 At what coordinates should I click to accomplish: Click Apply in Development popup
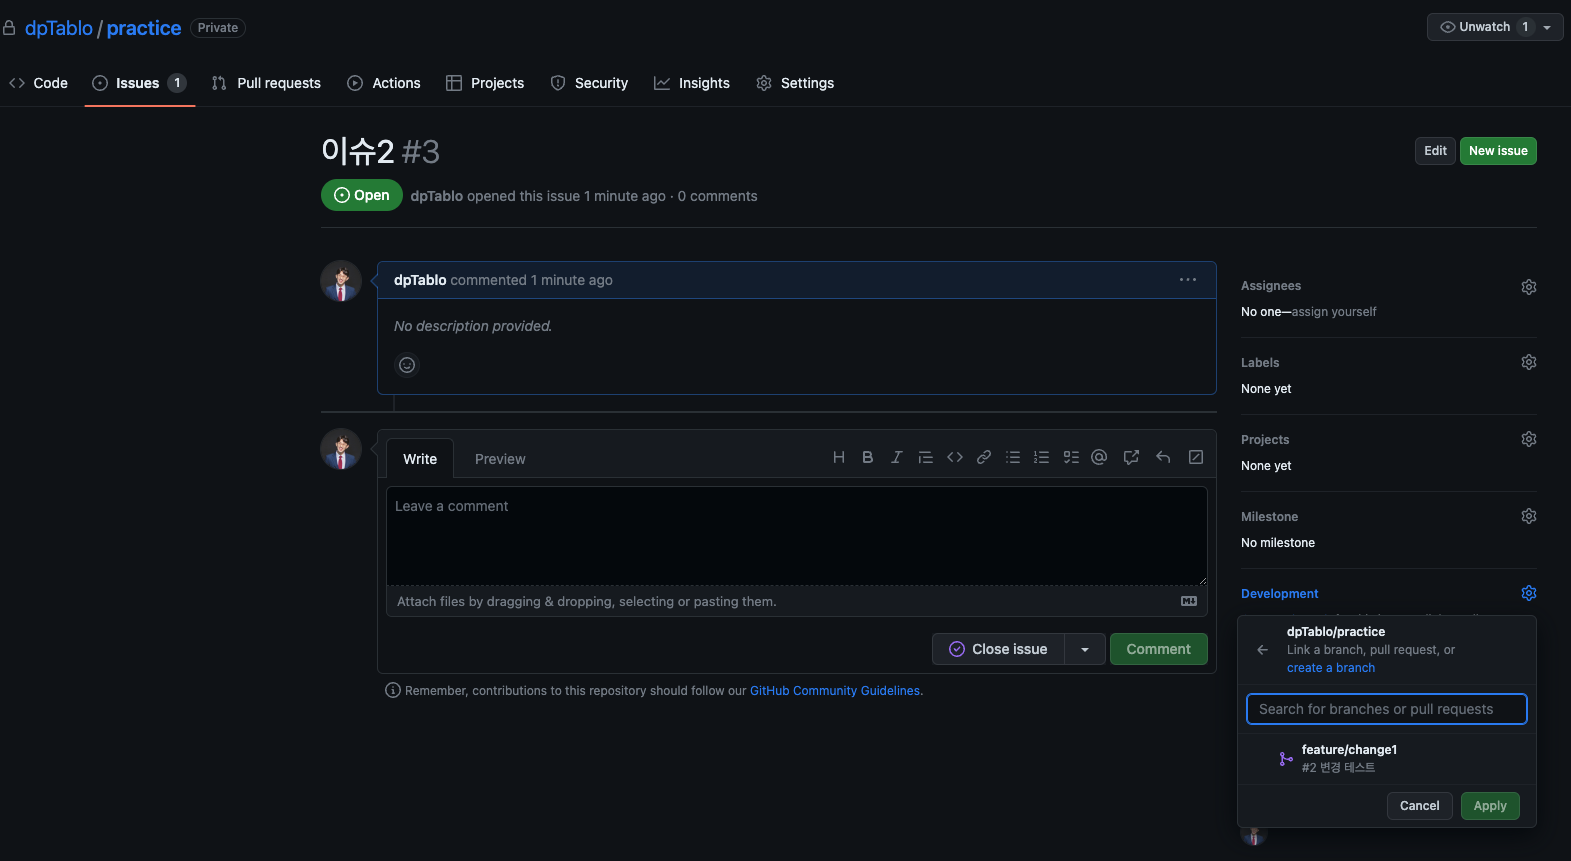tap(1490, 806)
